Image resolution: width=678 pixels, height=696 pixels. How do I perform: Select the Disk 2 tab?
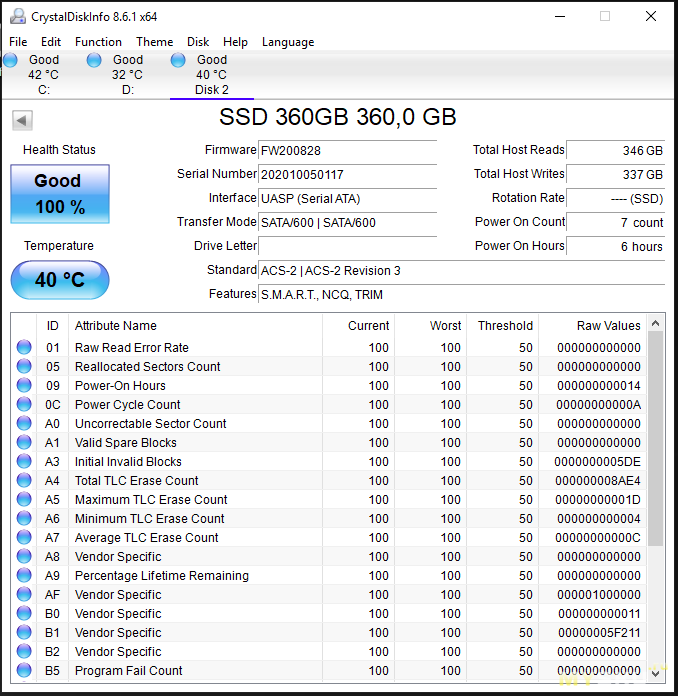pos(212,75)
